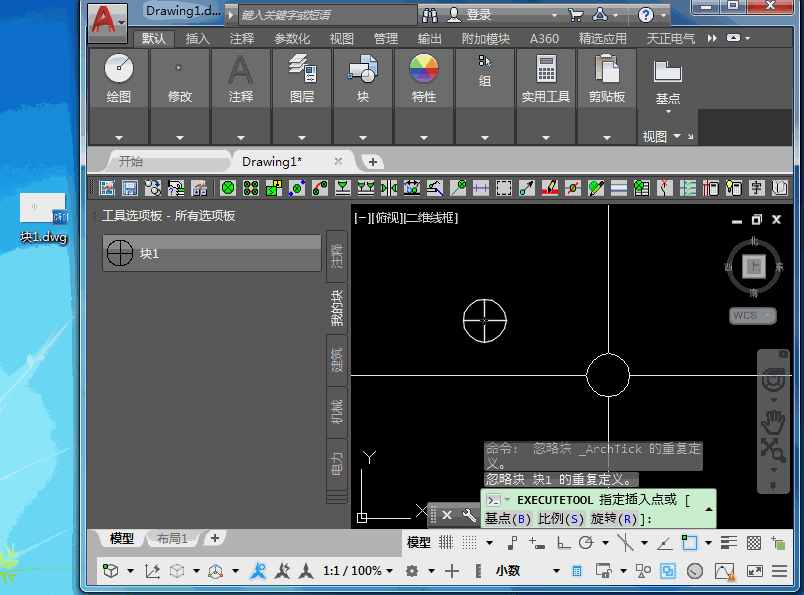Toggle the grid display in status bar
This screenshot has width=804, height=595.
445,543
